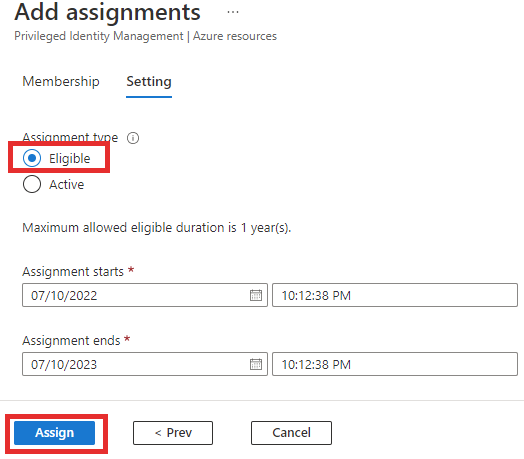Screen dimensions: 524x459
Task: Cancel the assignment dialog
Action: point(291,433)
